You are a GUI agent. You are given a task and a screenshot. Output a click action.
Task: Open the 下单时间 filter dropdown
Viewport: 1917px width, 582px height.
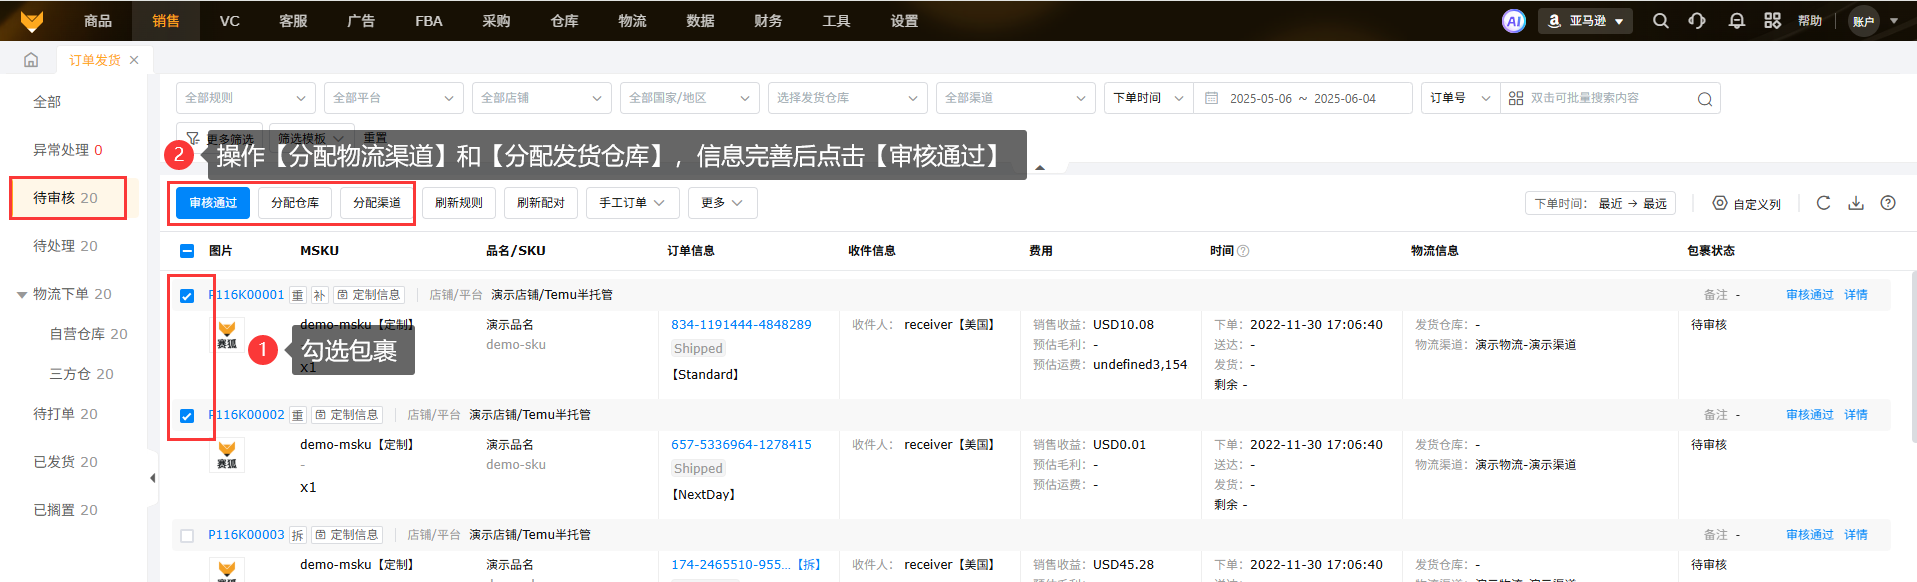coord(1149,98)
